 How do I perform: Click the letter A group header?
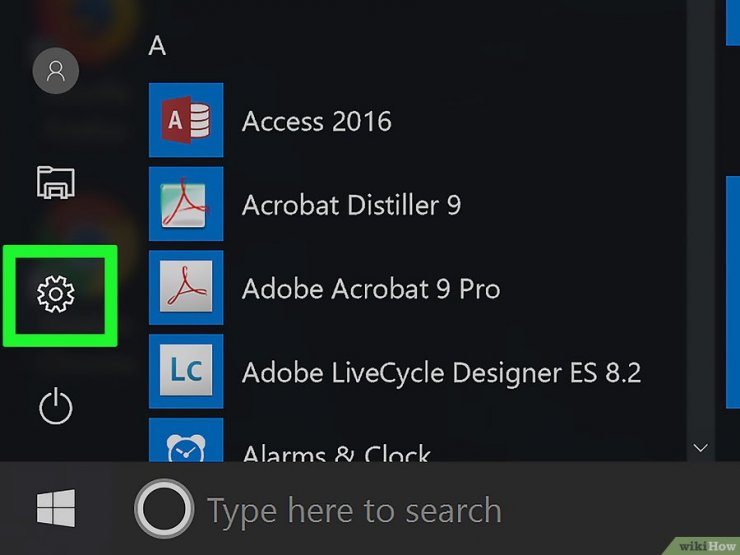pos(157,46)
